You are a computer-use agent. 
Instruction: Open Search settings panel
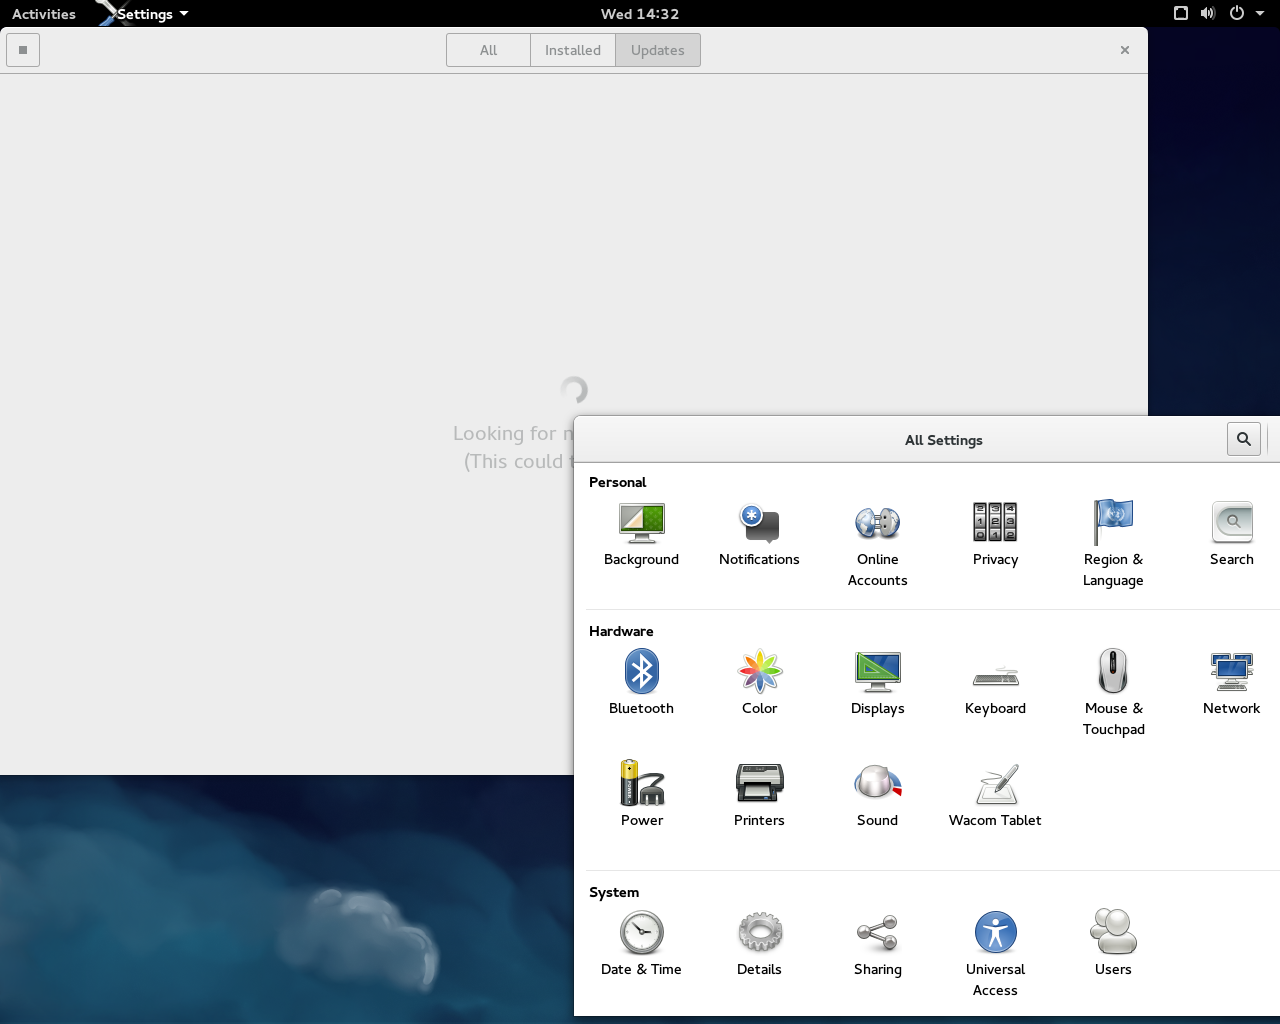1231,535
